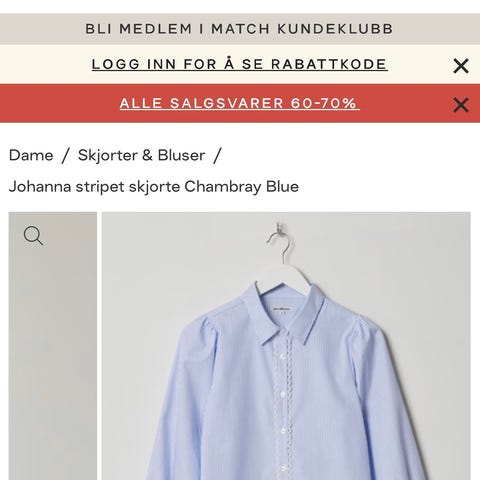Select Johanna stripet skjorte Chambray Blue title

click(154, 186)
